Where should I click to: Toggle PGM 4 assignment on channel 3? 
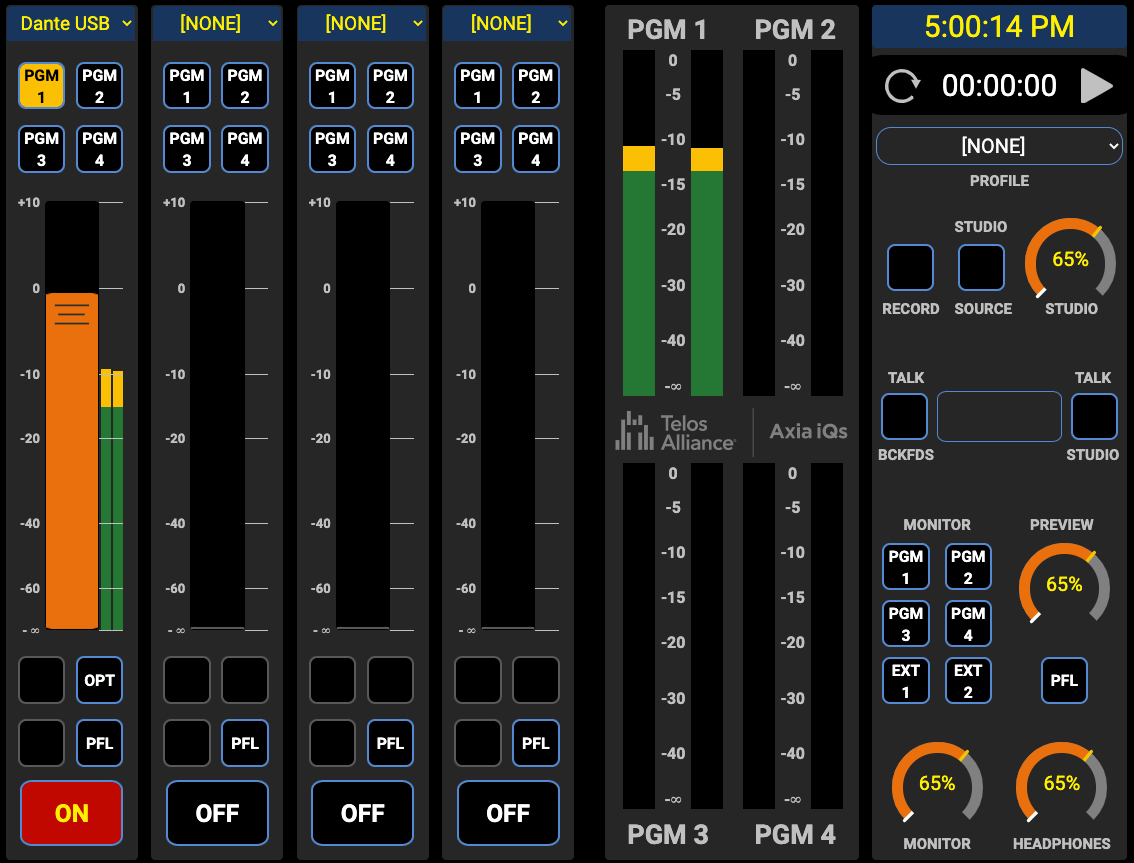click(390, 149)
